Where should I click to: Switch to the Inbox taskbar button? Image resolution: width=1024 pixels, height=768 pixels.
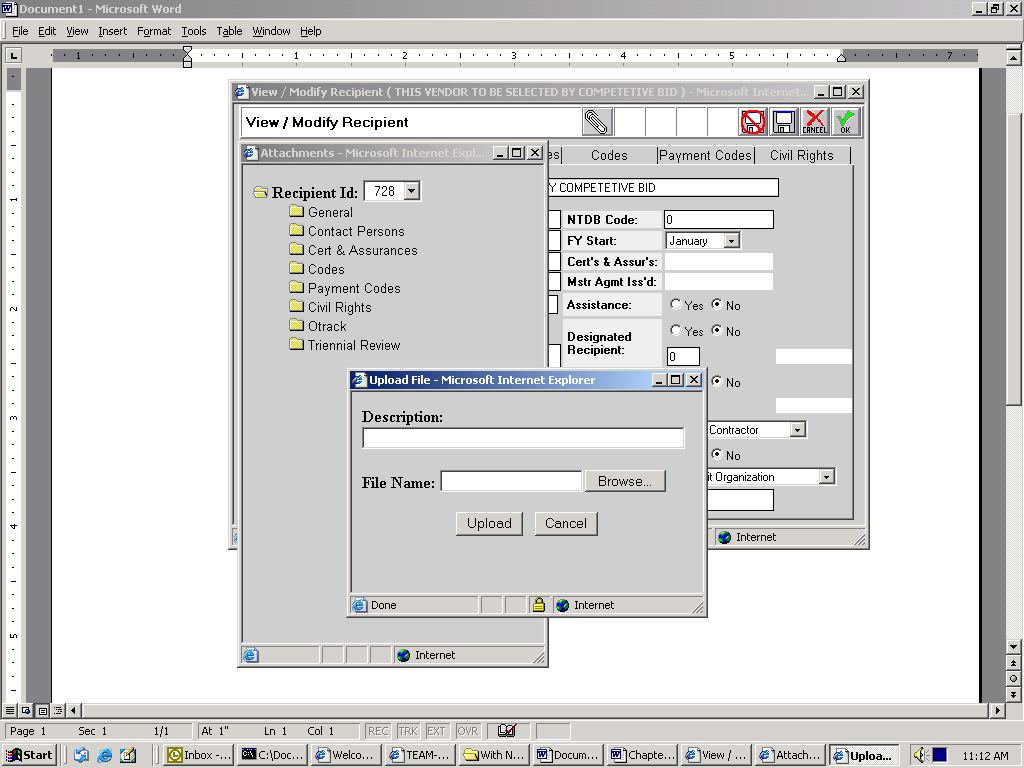click(x=199, y=755)
